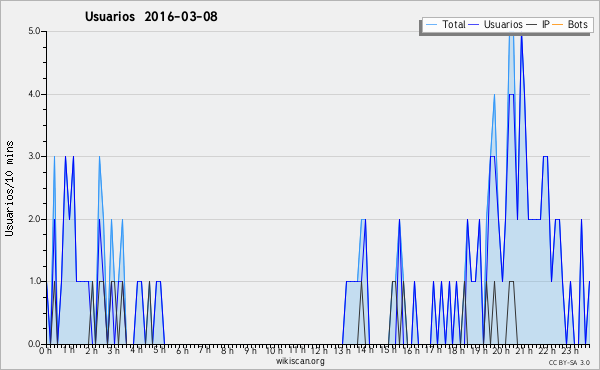This screenshot has width=600, height=370.
Task: Click the '17 h' x-axis label
Action: [433, 350]
